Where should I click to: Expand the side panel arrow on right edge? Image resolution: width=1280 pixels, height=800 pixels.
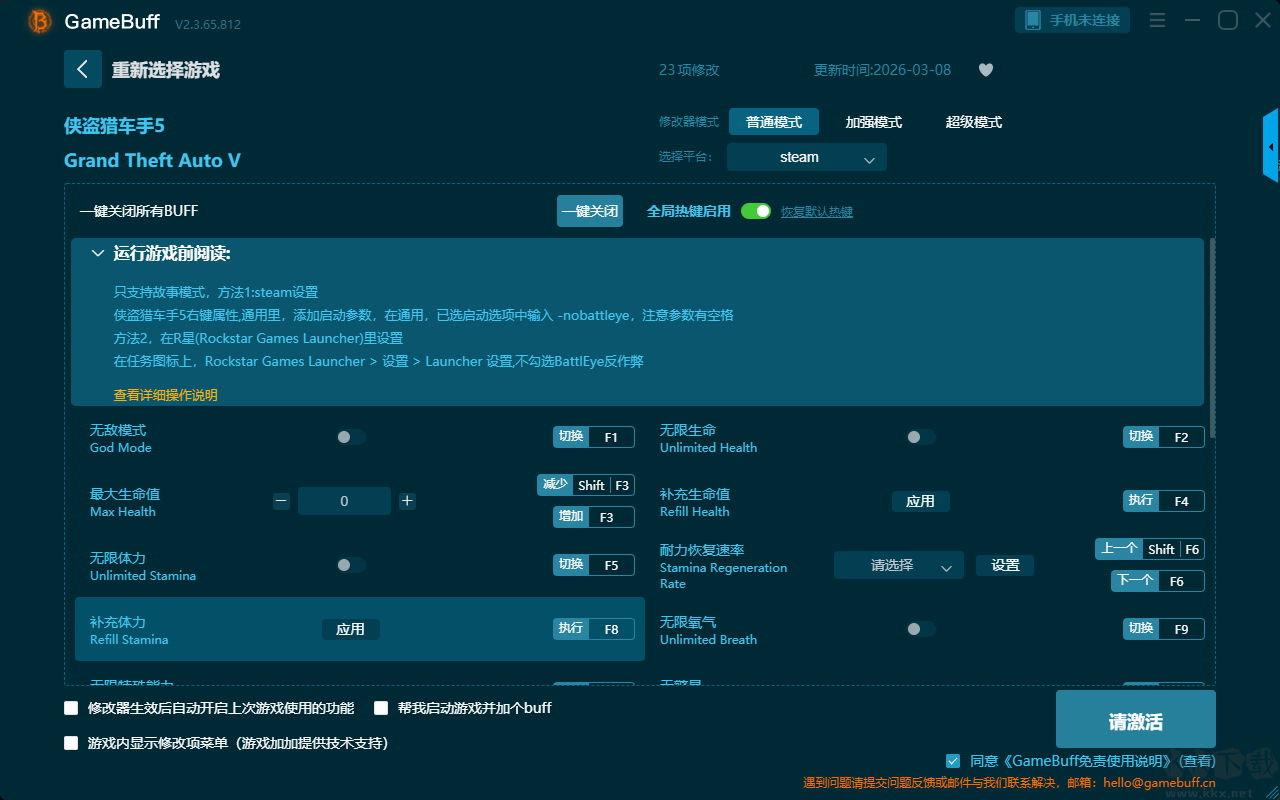coord(1271,146)
